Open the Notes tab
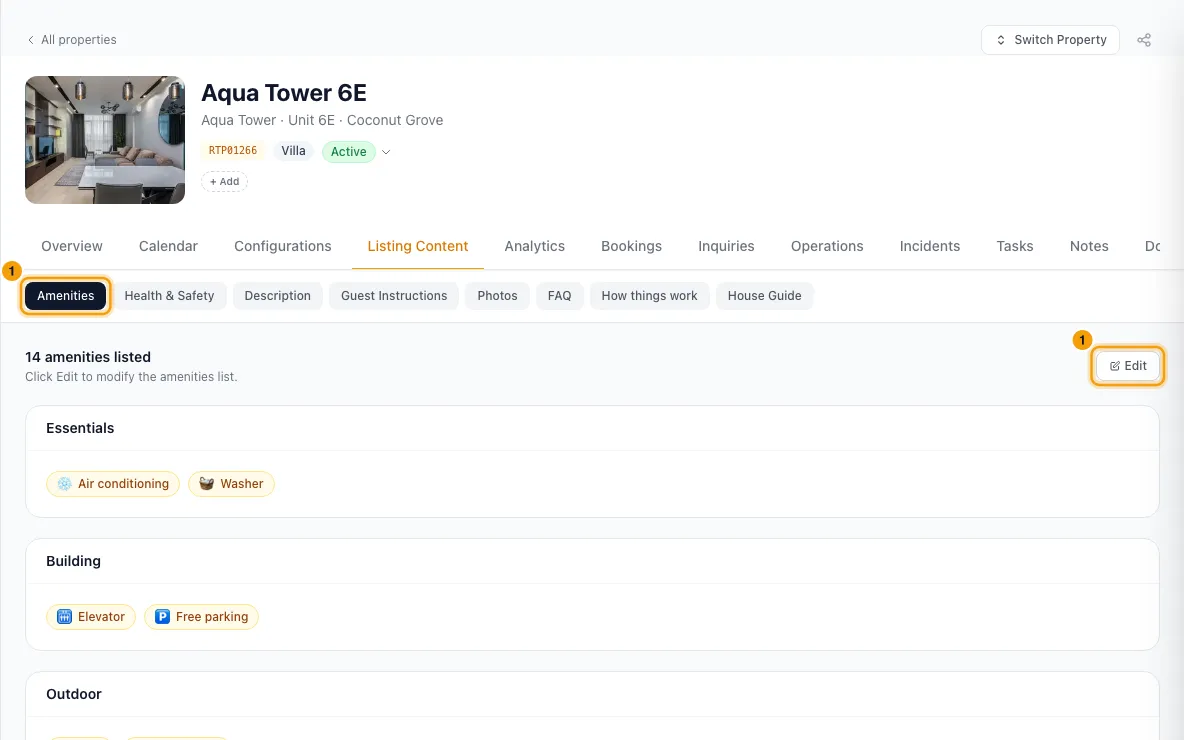This screenshot has width=1184, height=740. pyautogui.click(x=1089, y=246)
